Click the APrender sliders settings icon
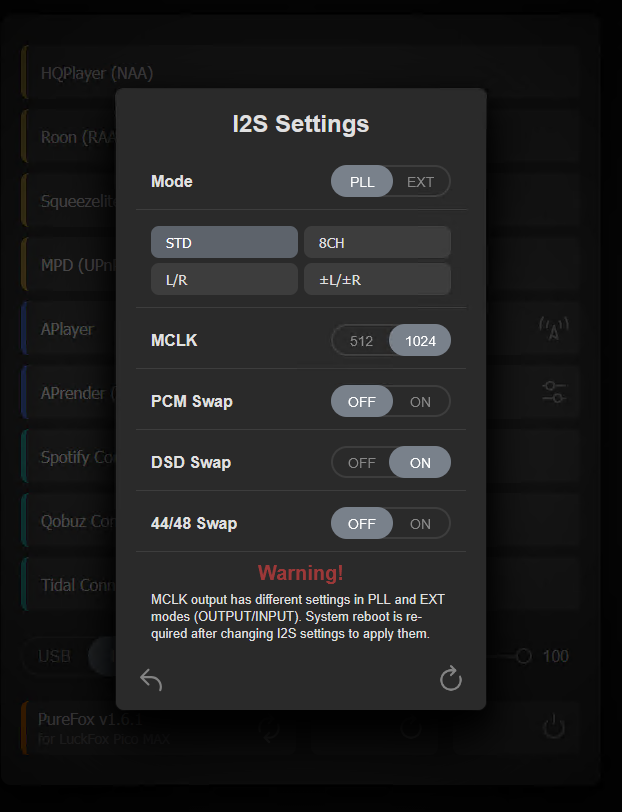The width and height of the screenshot is (622, 812). point(554,392)
